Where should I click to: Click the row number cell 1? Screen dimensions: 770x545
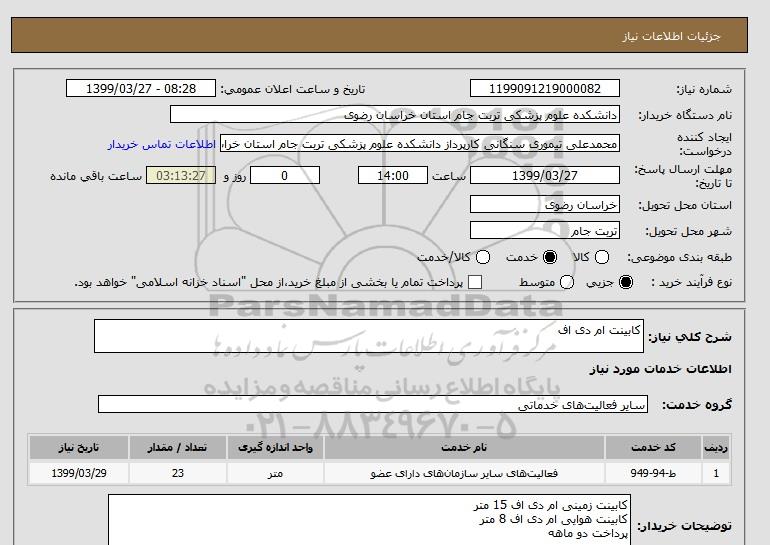pyautogui.click(x=716, y=473)
